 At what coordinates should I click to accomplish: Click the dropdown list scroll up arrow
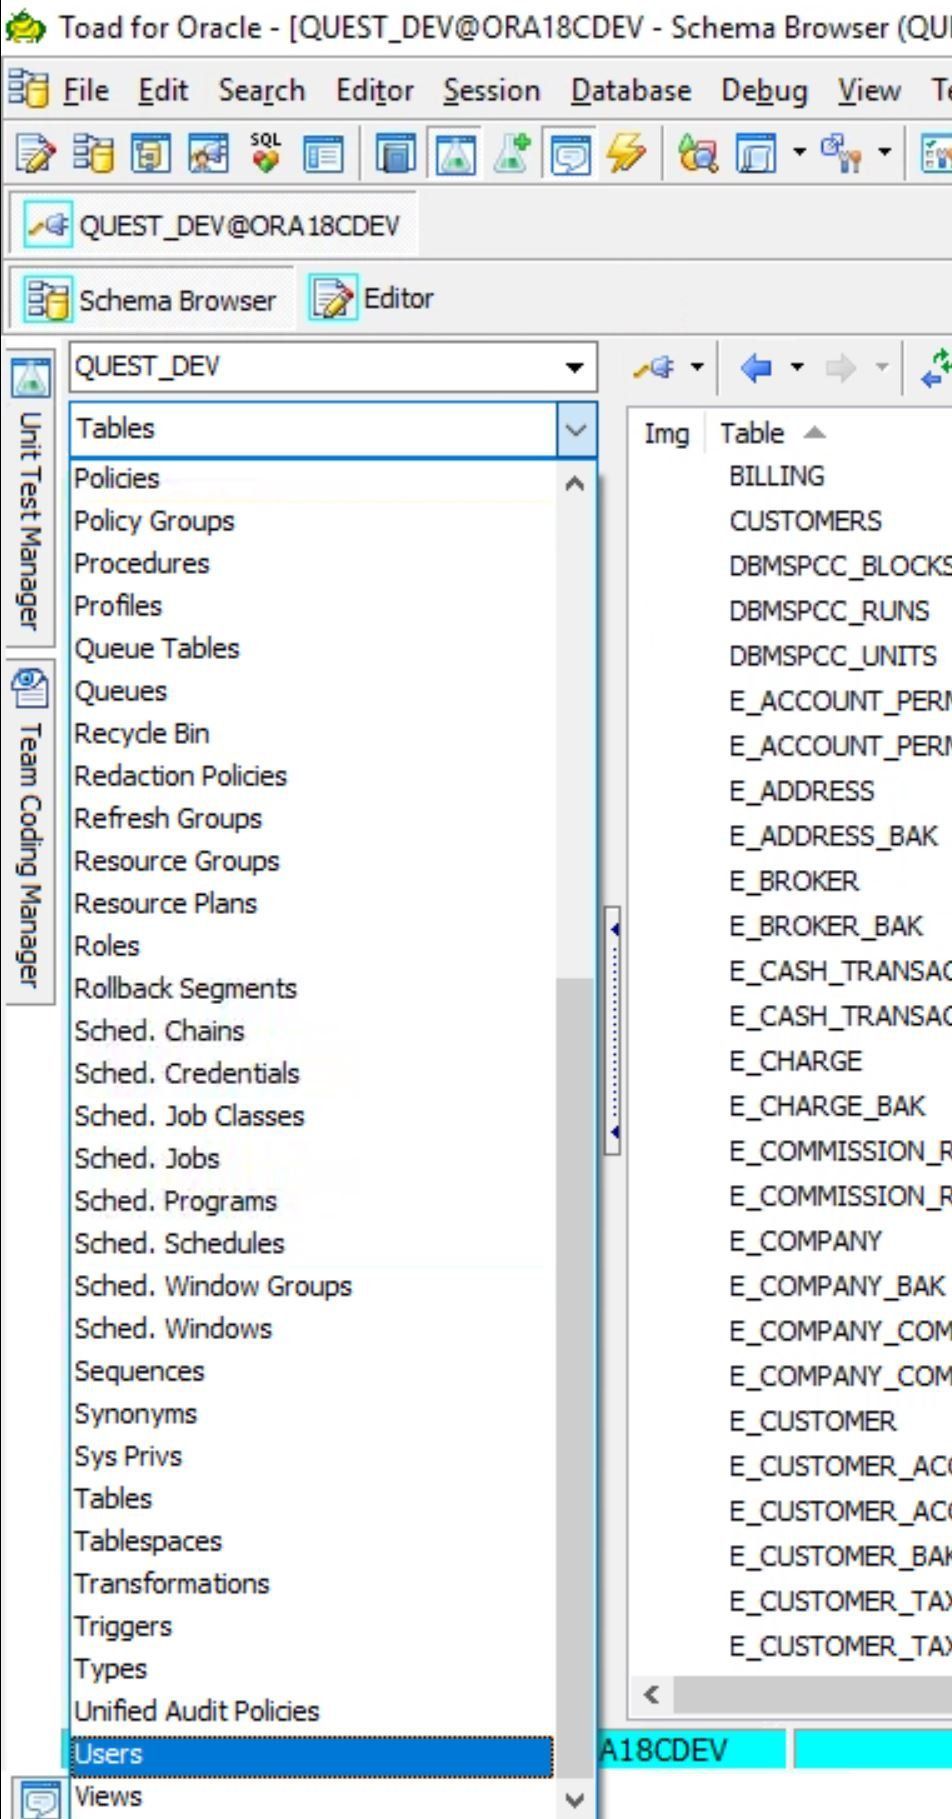click(x=575, y=484)
